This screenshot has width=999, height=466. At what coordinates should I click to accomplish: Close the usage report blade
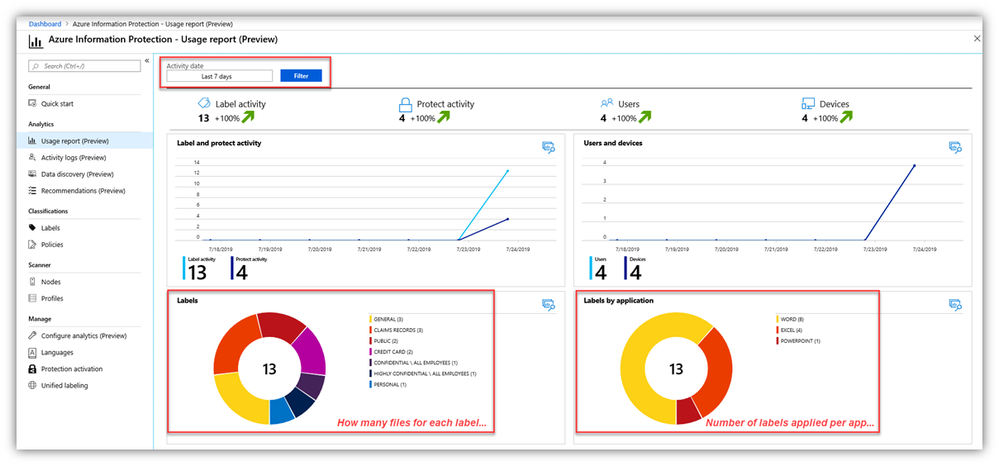coord(977,39)
